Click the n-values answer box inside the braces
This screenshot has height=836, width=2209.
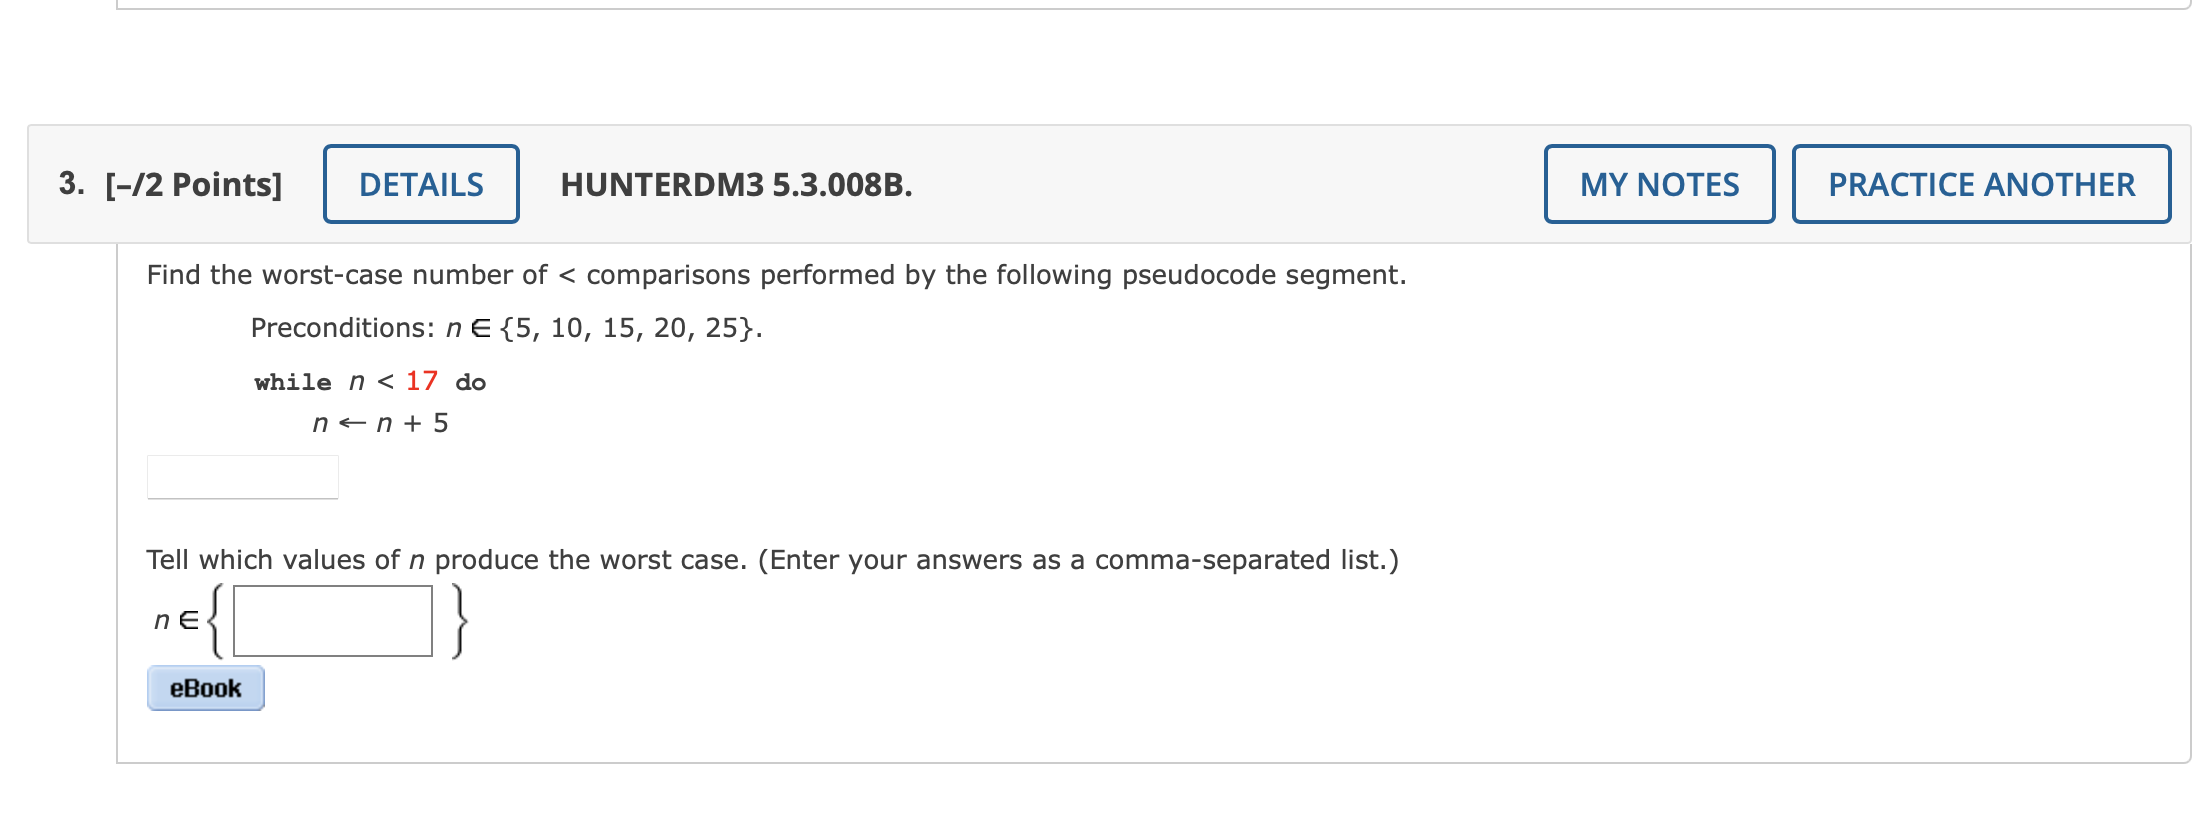click(330, 620)
